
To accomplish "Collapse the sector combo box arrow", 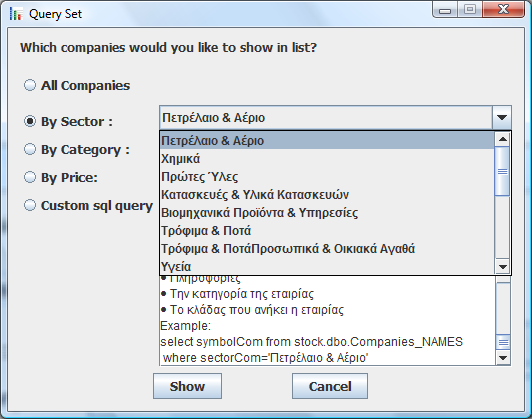I will (x=501, y=118).
